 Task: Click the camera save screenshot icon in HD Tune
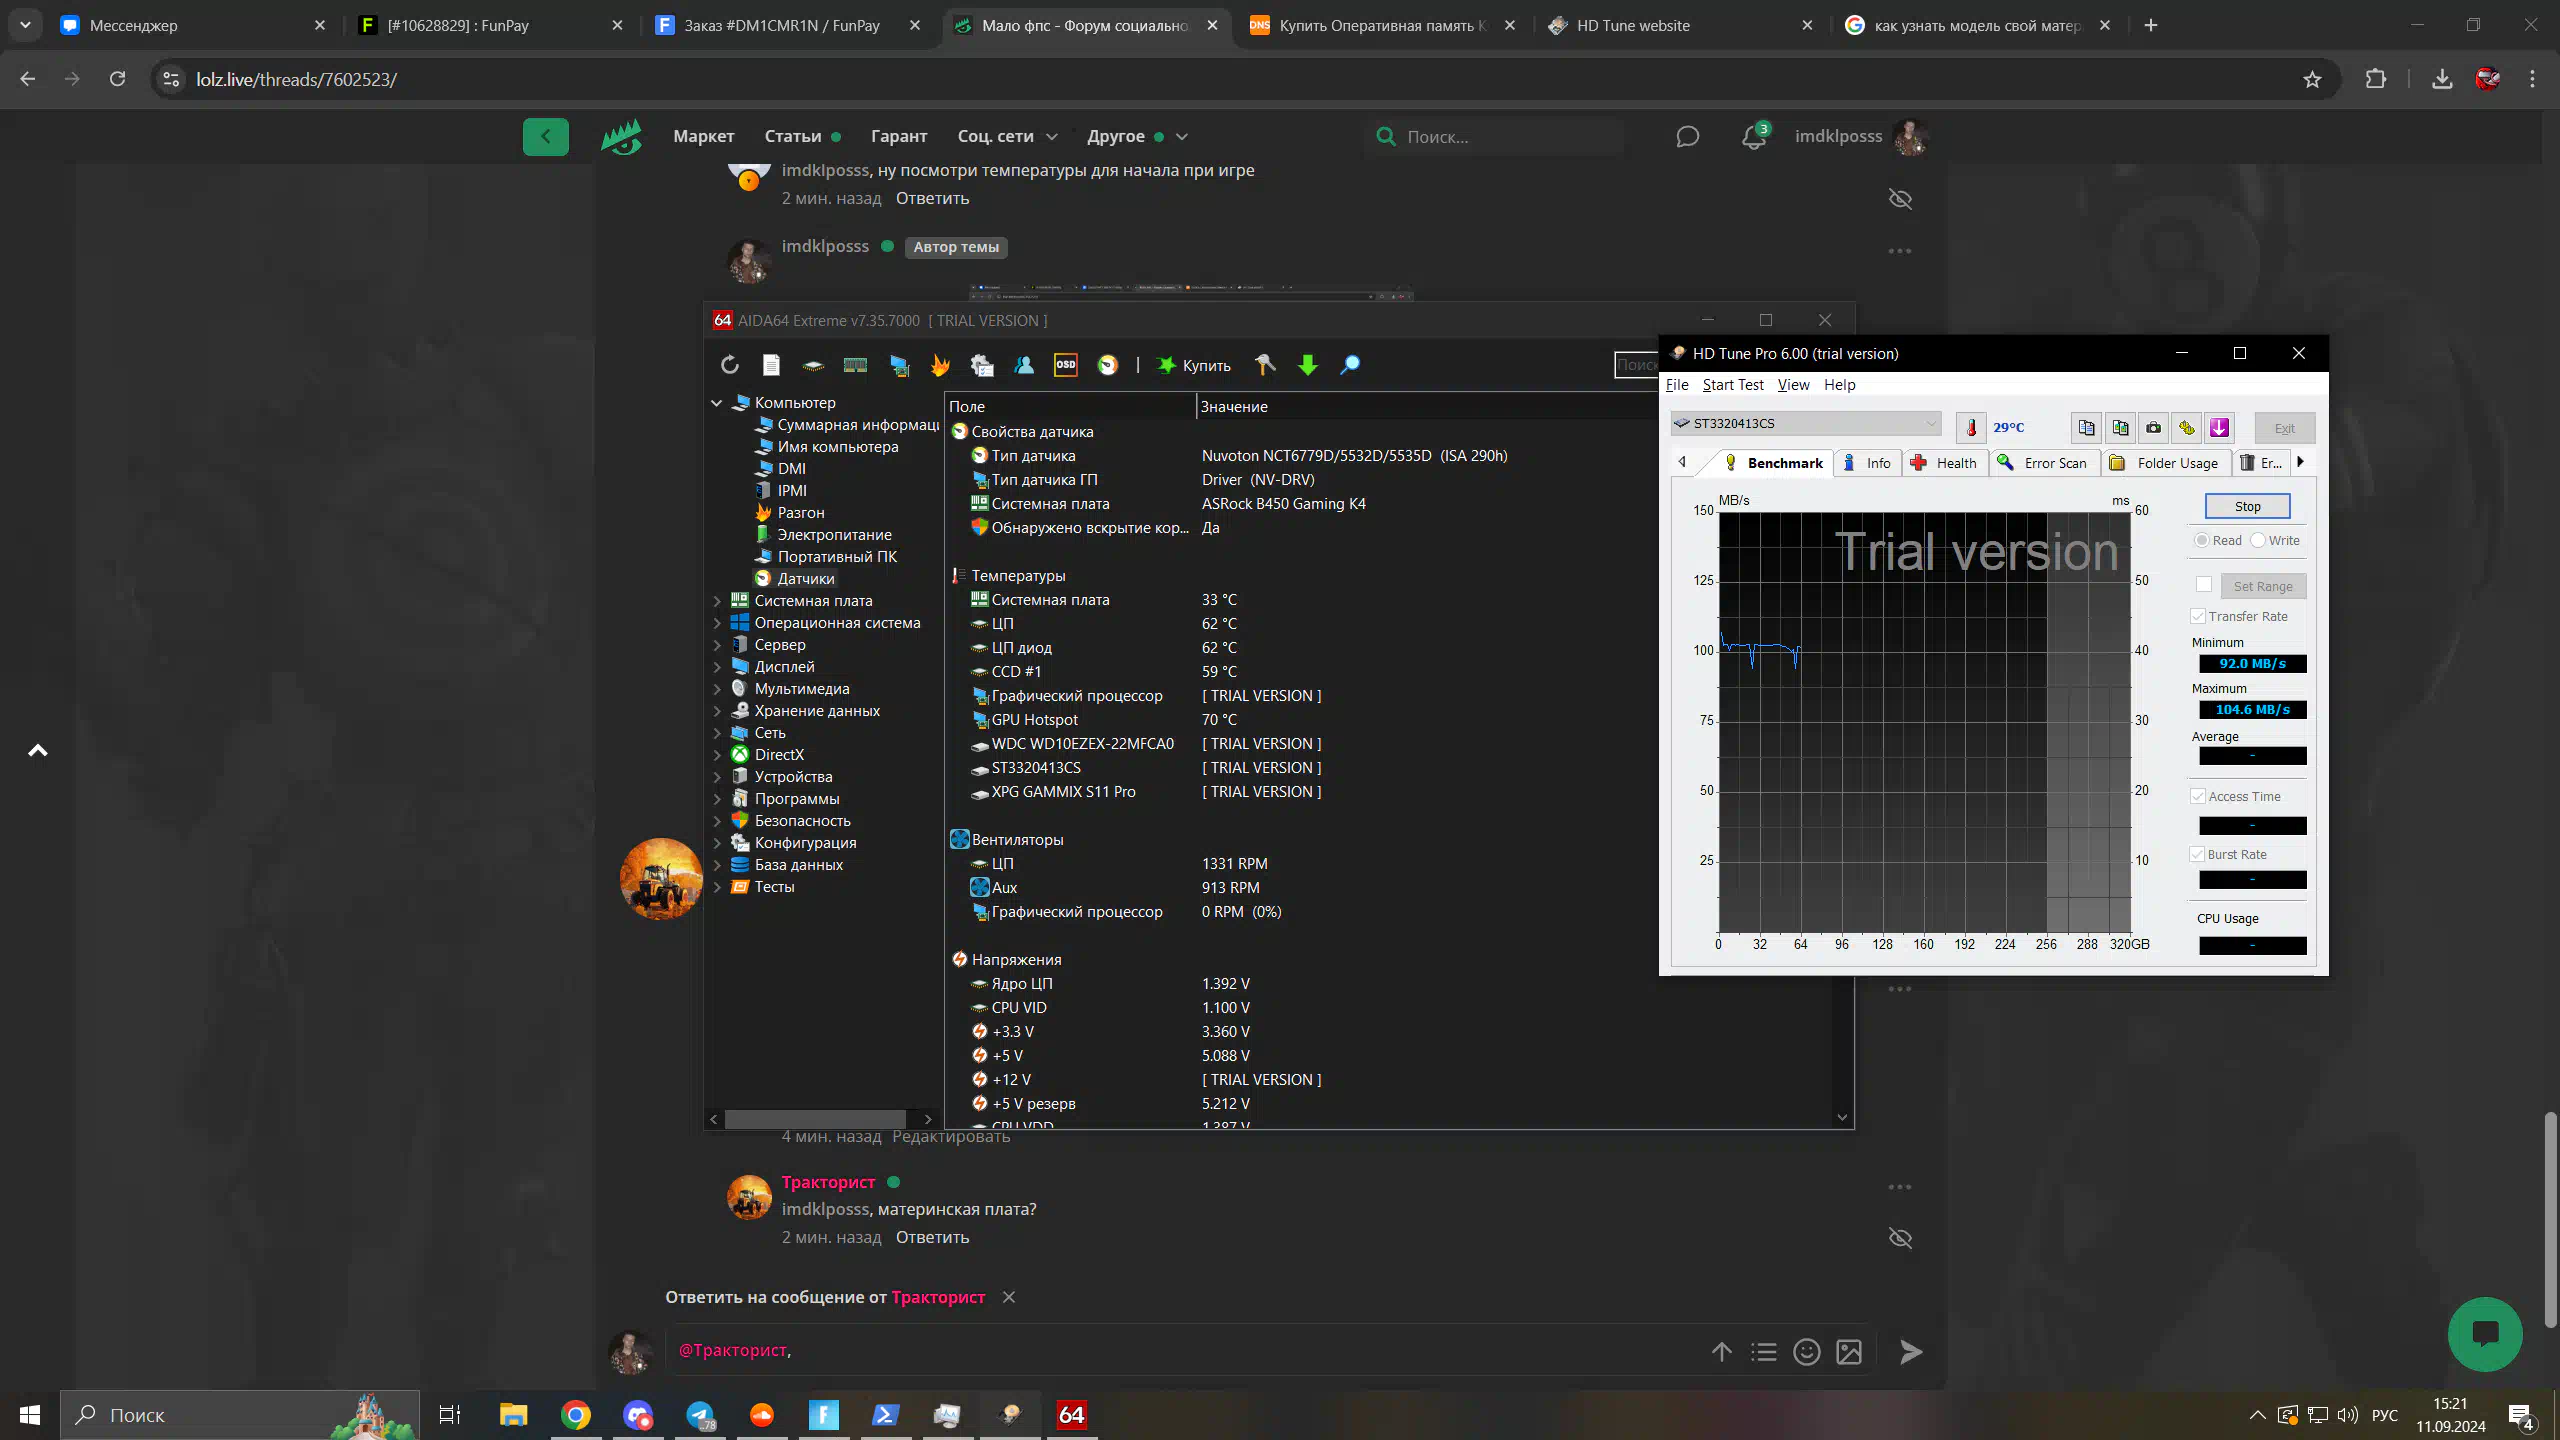[2153, 427]
